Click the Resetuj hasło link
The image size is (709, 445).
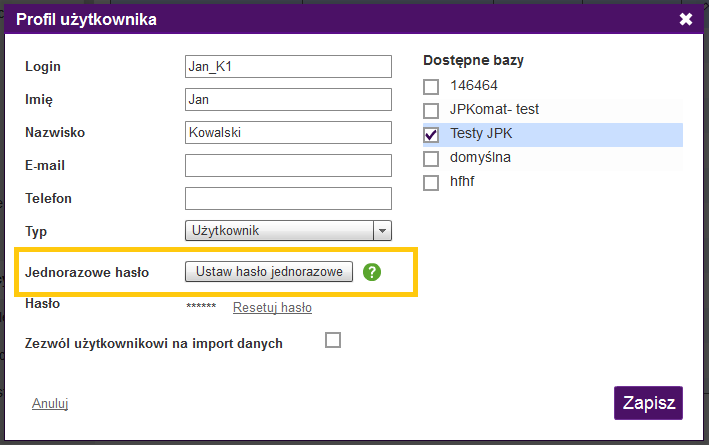coord(272,308)
